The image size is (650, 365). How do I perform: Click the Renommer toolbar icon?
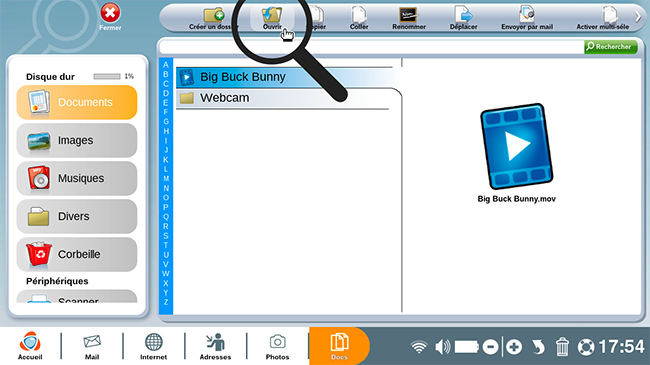[409, 15]
